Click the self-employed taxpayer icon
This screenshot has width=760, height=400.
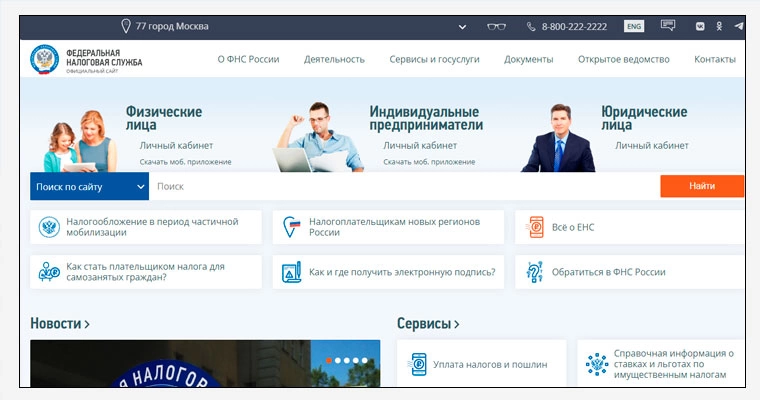click(x=49, y=272)
